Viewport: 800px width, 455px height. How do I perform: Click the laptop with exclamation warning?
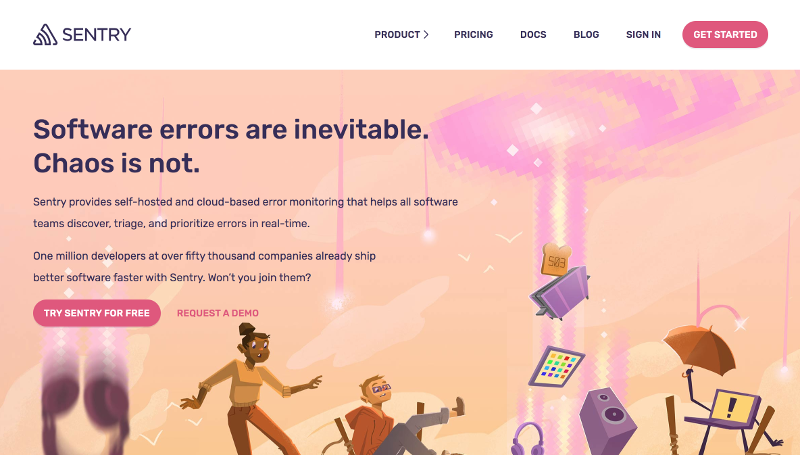731,410
